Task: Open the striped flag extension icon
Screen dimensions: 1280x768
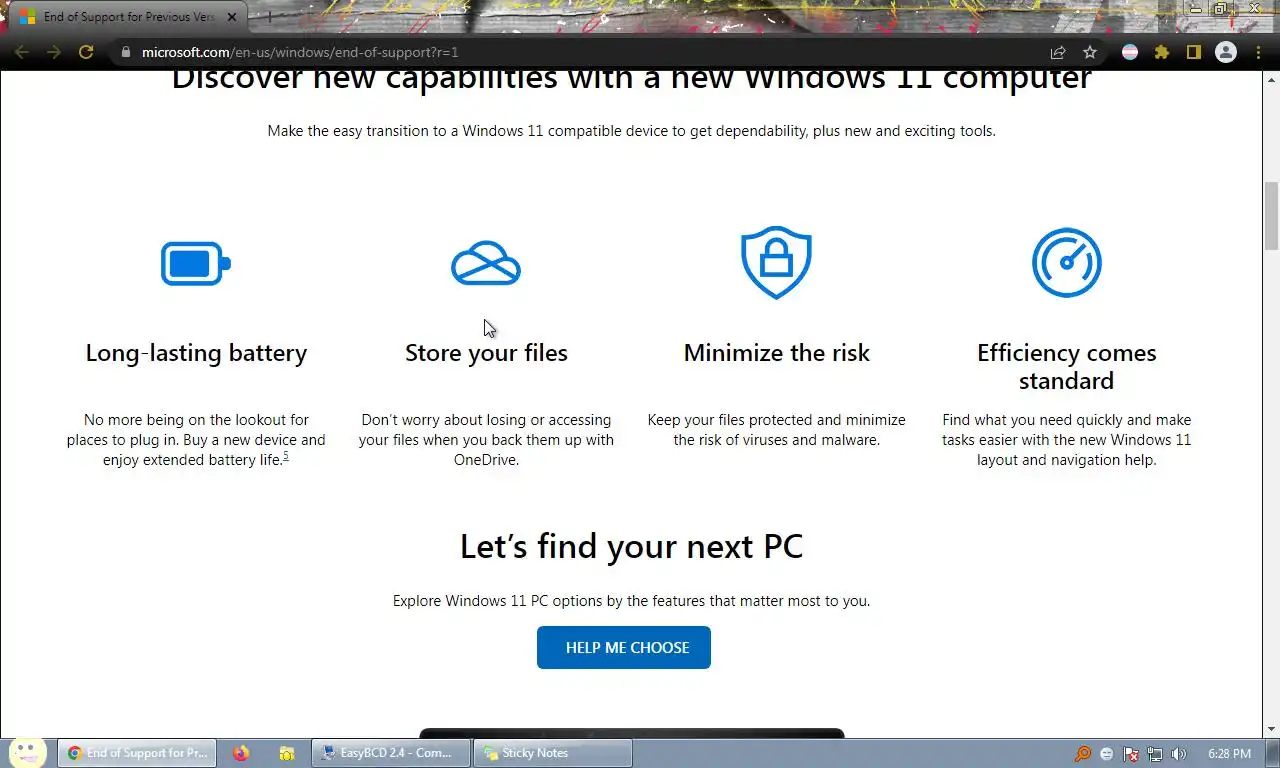Action: click(1130, 52)
